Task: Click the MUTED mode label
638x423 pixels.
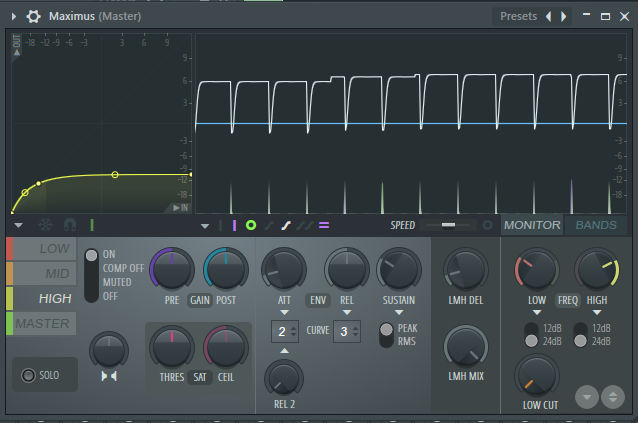Action: 117,282
